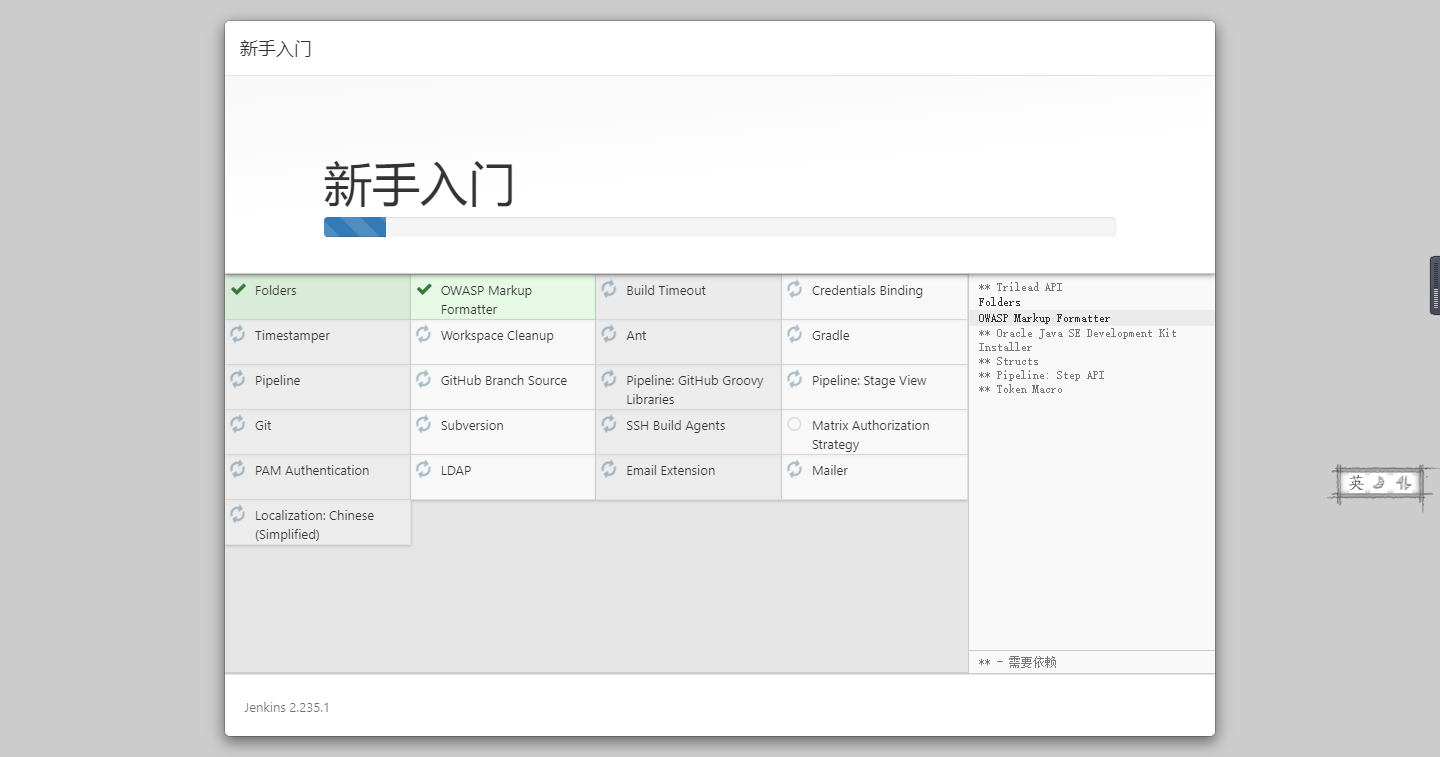Click the loading icon next to LDAP
This screenshot has height=757, width=1440.
click(x=424, y=469)
